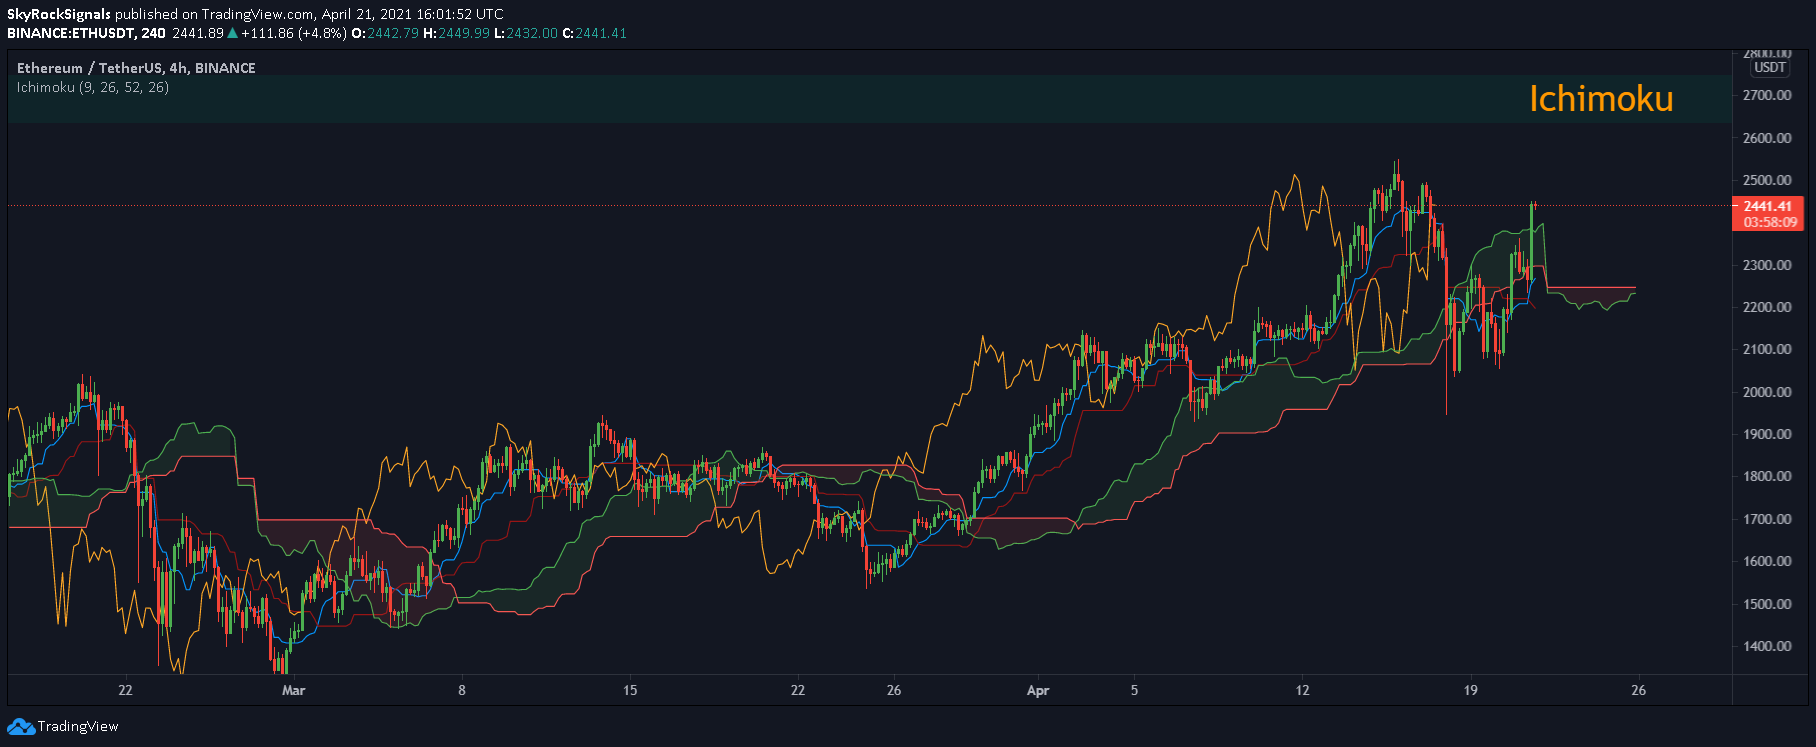The width and height of the screenshot is (1816, 747).
Task: Click the 1600.00 price axis label
Action: click(1767, 561)
